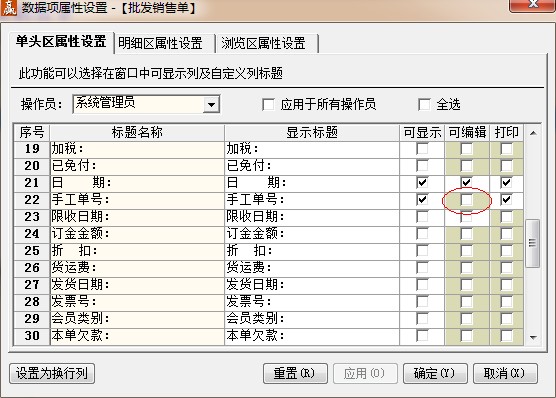556x398 pixels.
Task: Click 显示标题 field of 加税 row
Action: click(x=312, y=149)
